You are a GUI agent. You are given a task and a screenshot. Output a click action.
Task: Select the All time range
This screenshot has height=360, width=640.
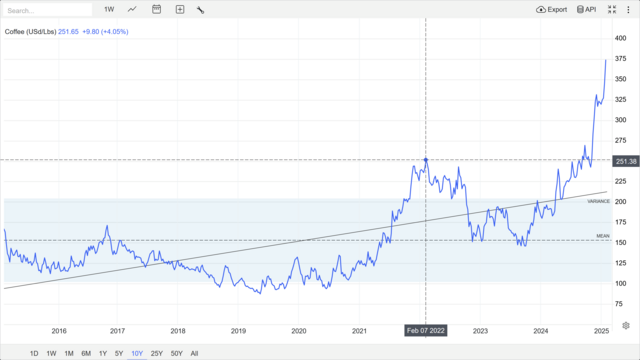point(194,353)
